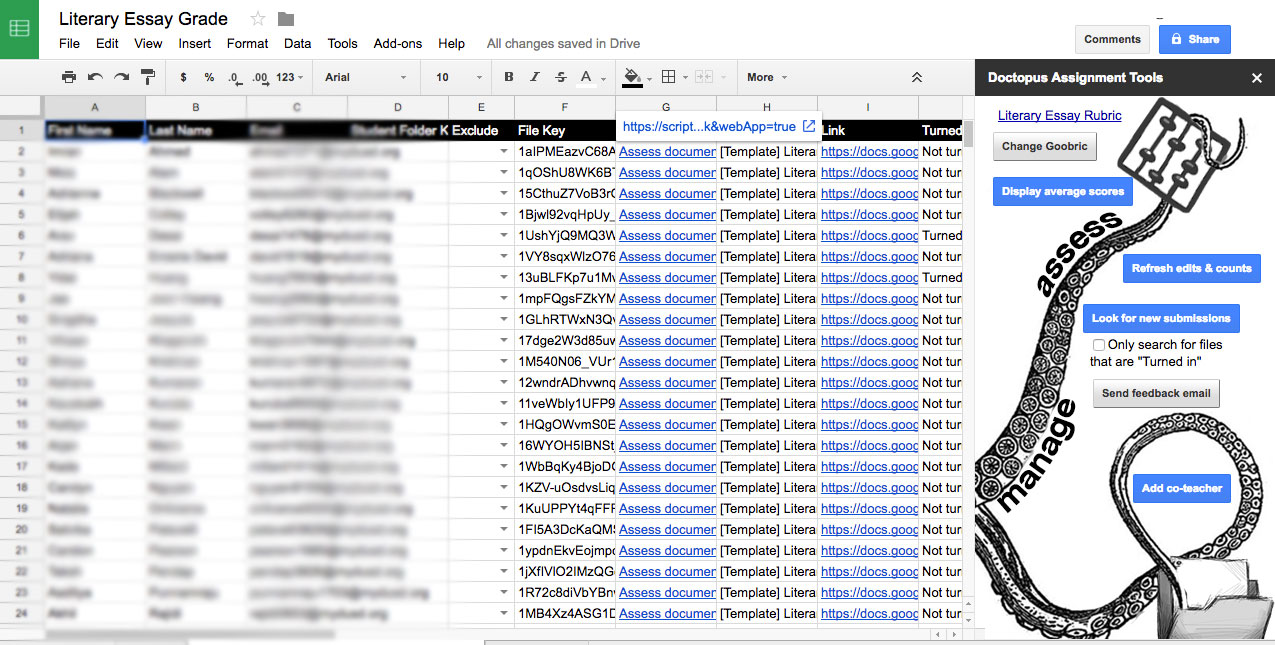Star the Literary Essay Grade document
Viewport: 1275px width, 645px height.
258,19
